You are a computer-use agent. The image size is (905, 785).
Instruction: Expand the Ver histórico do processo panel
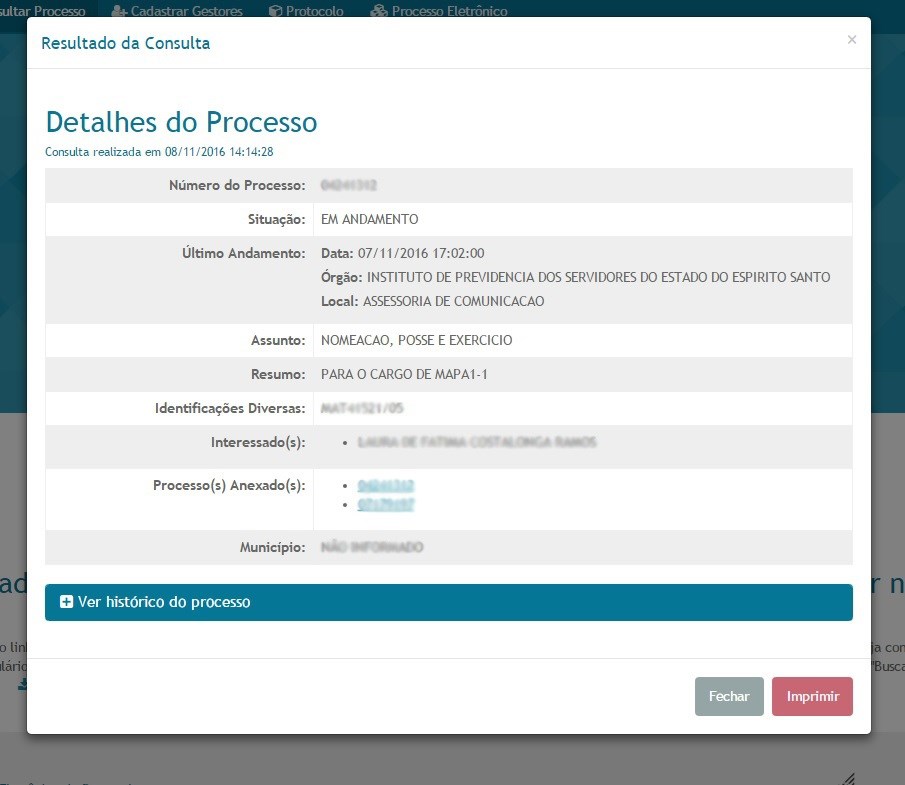pos(448,602)
